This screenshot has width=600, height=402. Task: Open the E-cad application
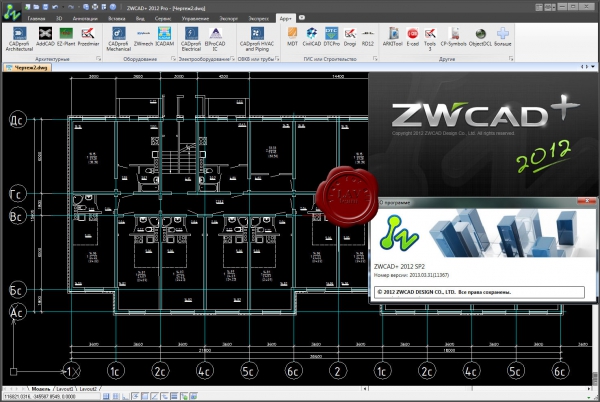point(412,37)
